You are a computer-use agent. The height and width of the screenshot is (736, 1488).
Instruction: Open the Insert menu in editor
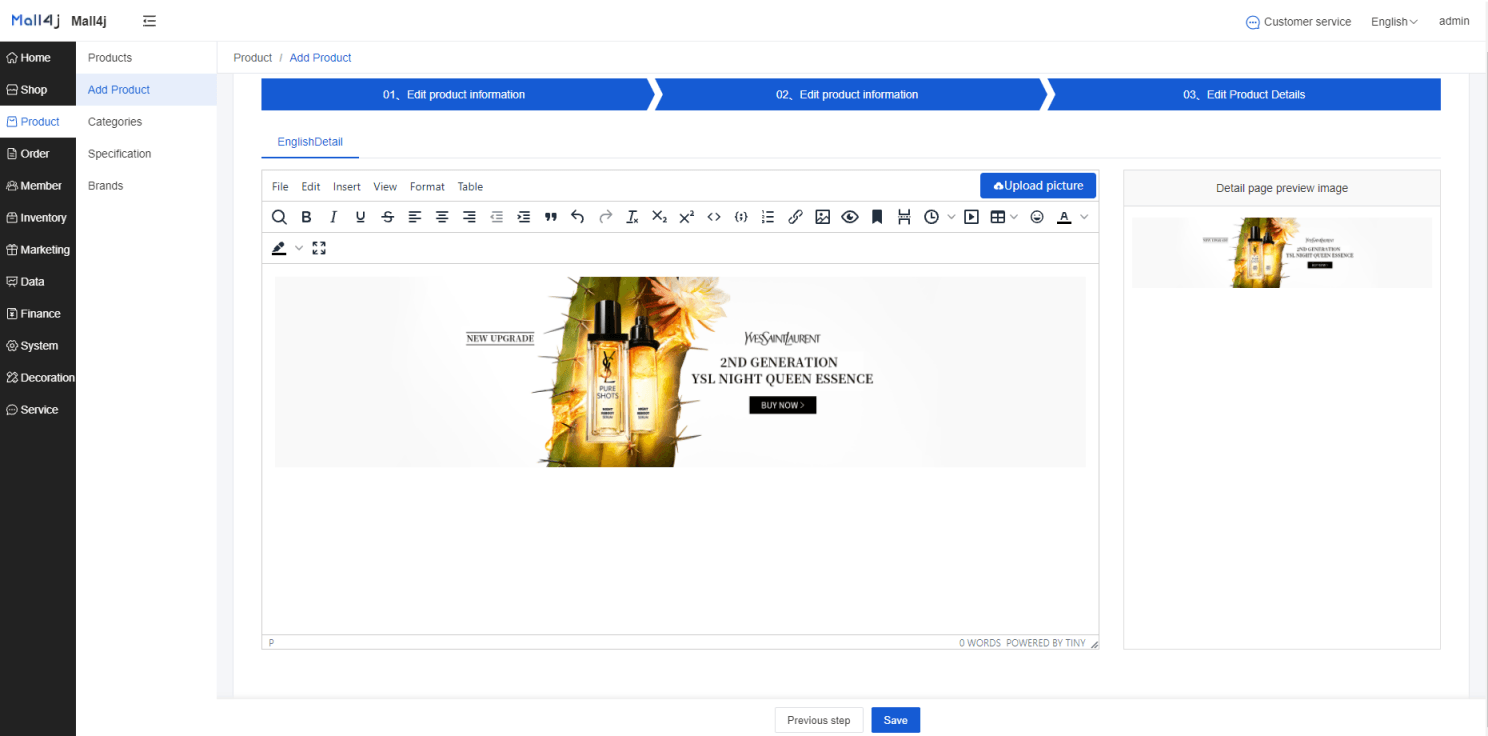[x=347, y=187]
